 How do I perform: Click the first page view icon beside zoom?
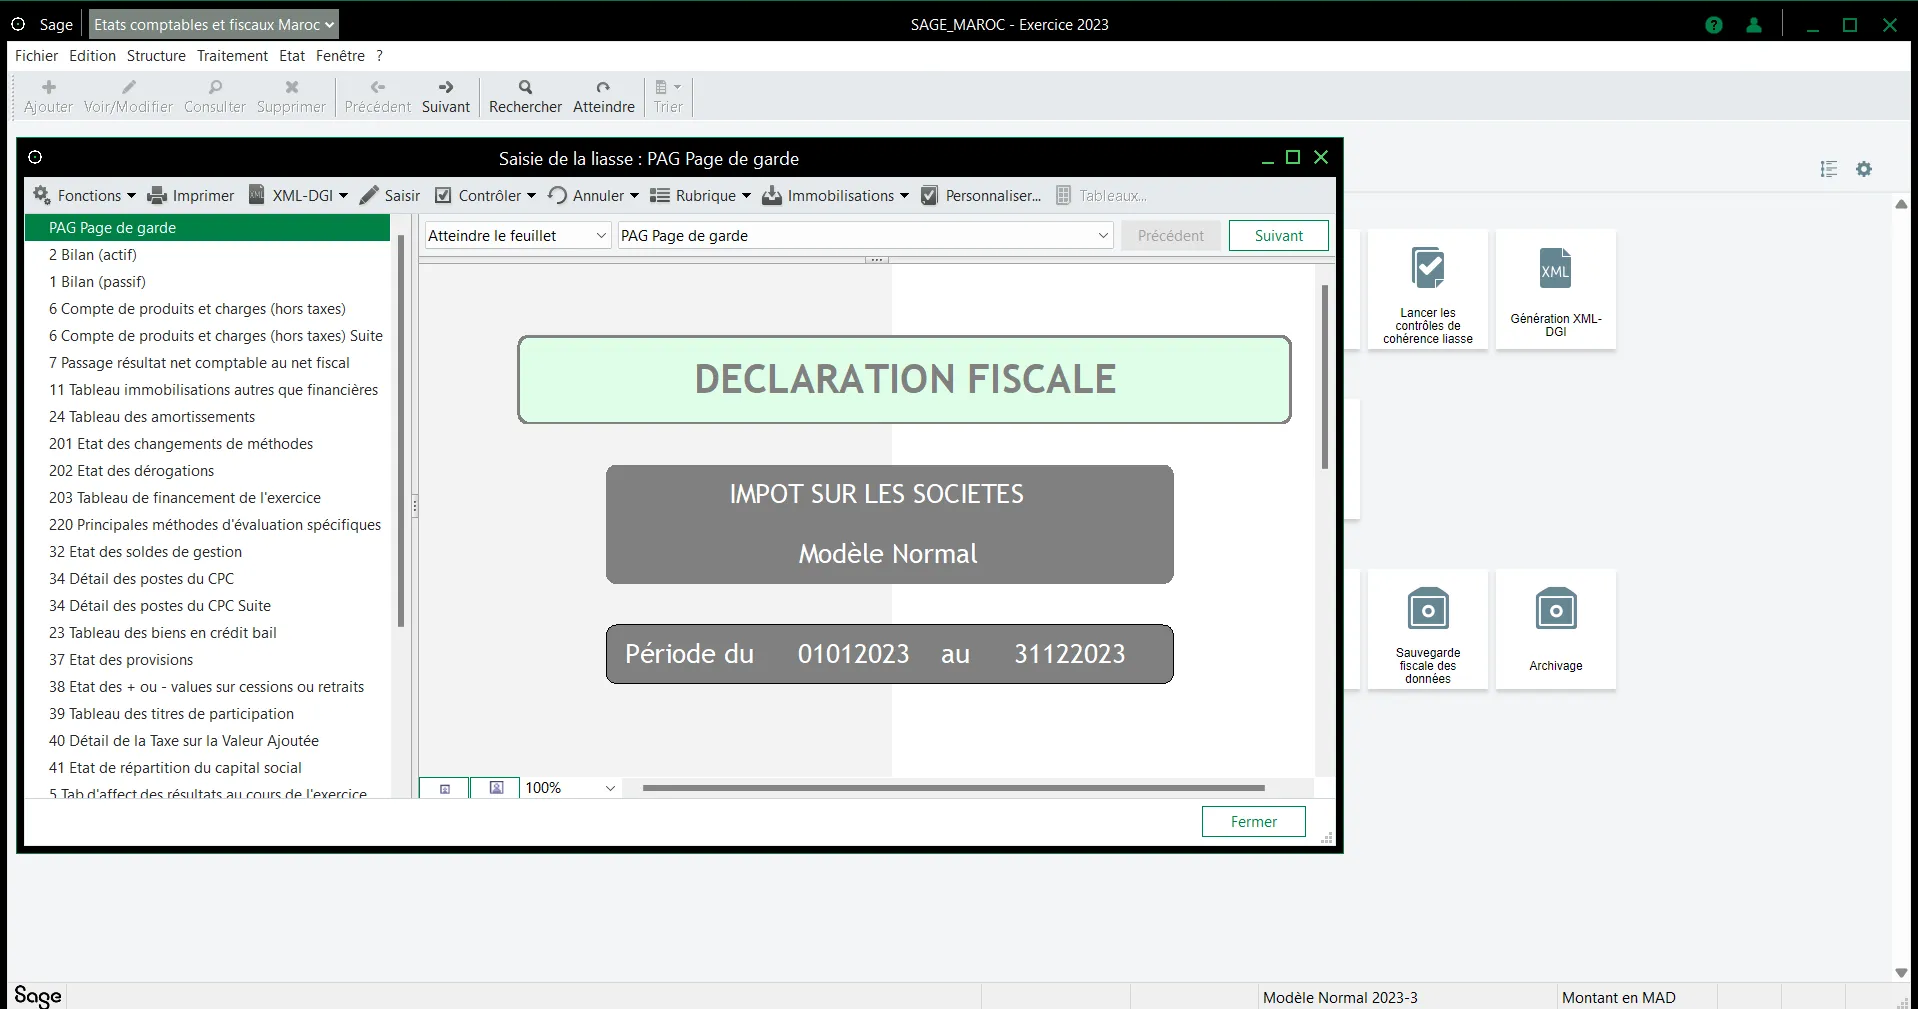point(445,788)
